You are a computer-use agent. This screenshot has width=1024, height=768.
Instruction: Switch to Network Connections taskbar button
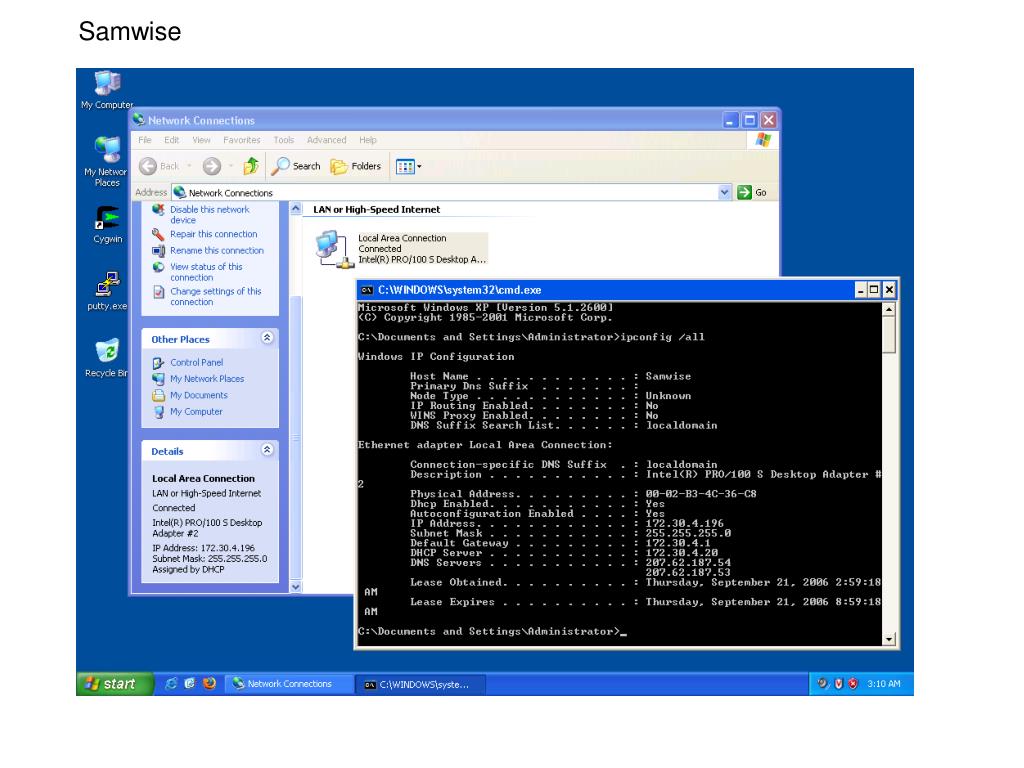pos(289,684)
